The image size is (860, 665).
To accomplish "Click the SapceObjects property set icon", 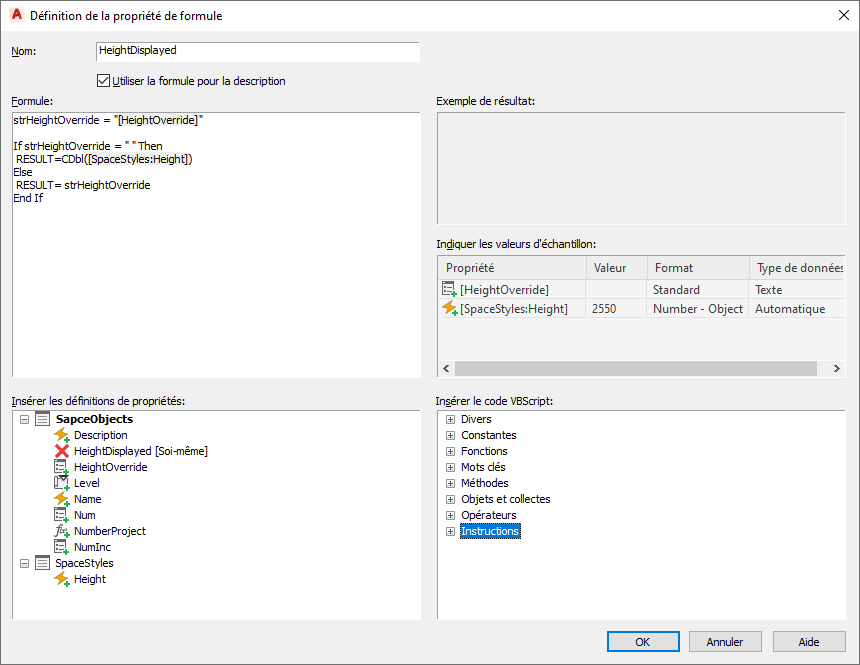I will 43,419.
